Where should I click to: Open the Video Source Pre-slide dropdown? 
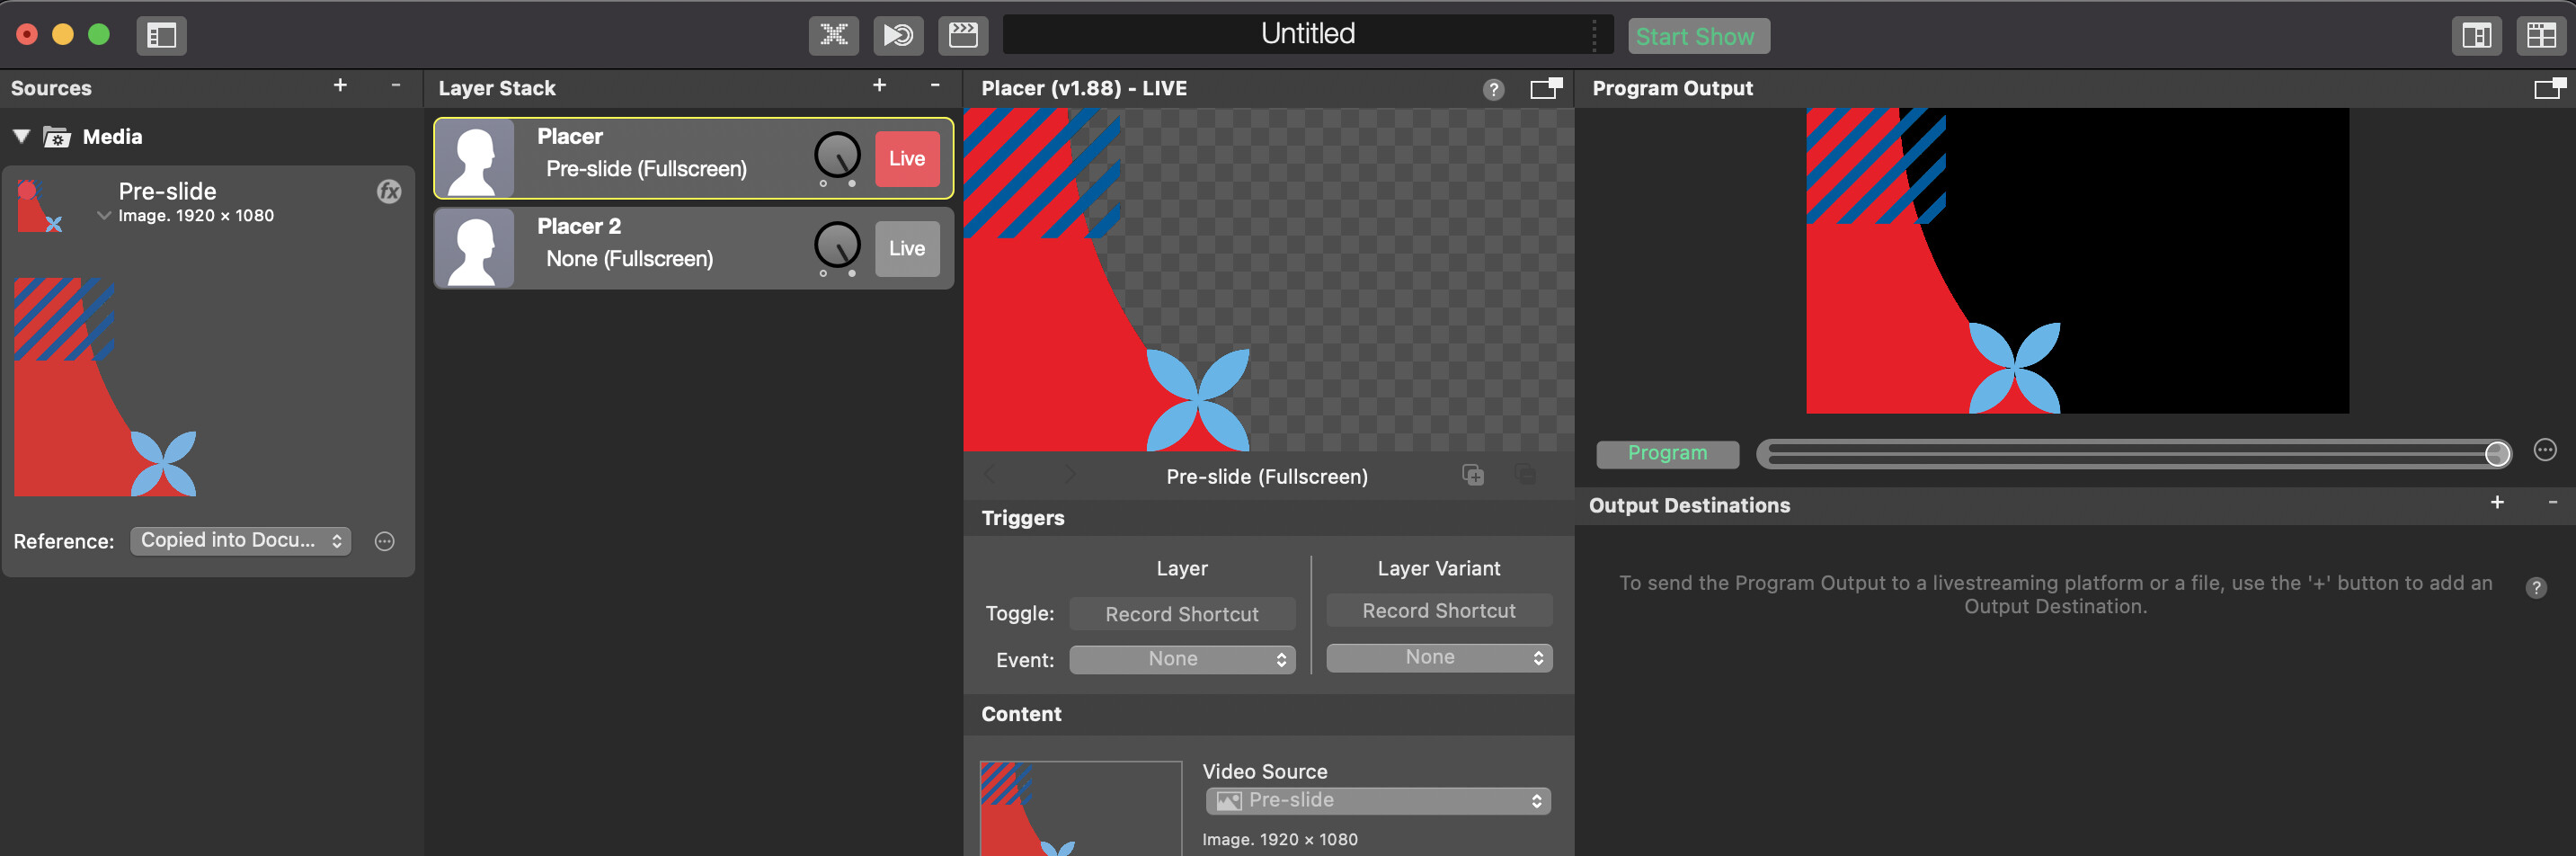(1377, 800)
